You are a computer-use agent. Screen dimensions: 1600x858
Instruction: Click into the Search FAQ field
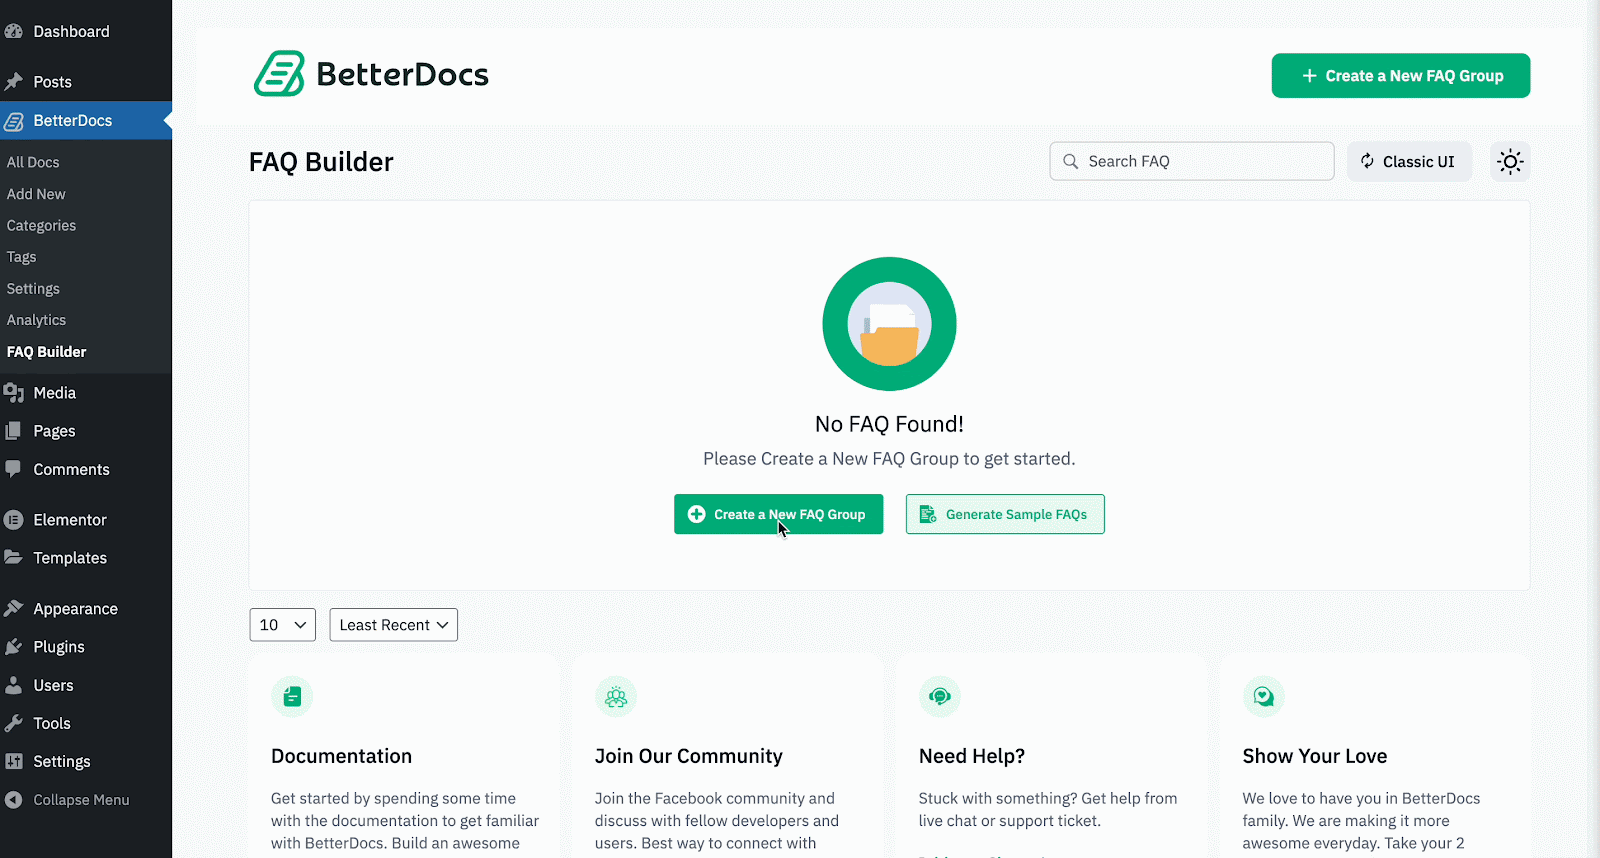1192,161
